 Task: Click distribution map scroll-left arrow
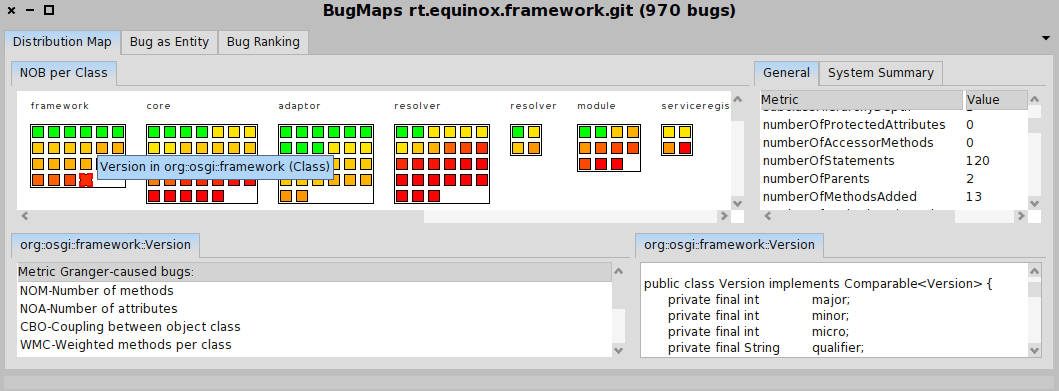pos(25,216)
